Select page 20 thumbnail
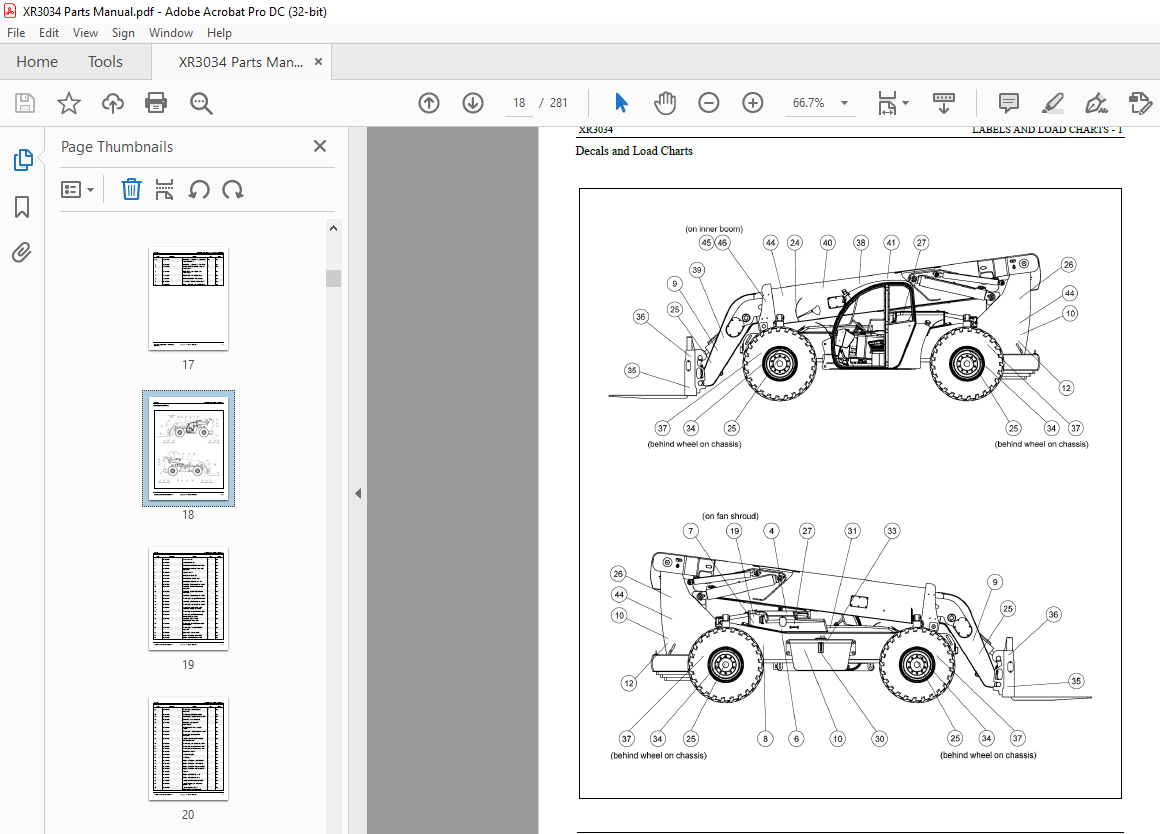This screenshot has width=1160, height=834. coord(189,748)
